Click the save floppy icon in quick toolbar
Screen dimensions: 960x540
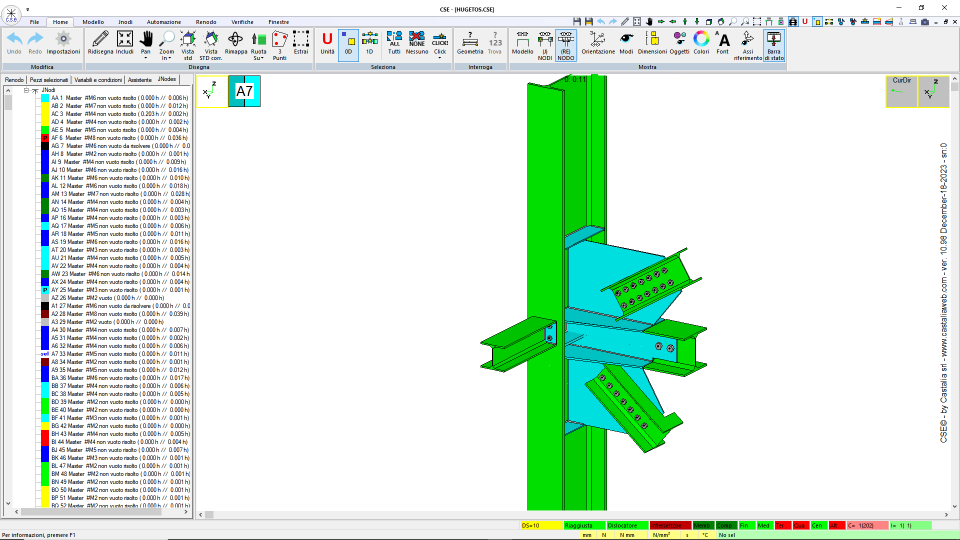[x=577, y=22]
